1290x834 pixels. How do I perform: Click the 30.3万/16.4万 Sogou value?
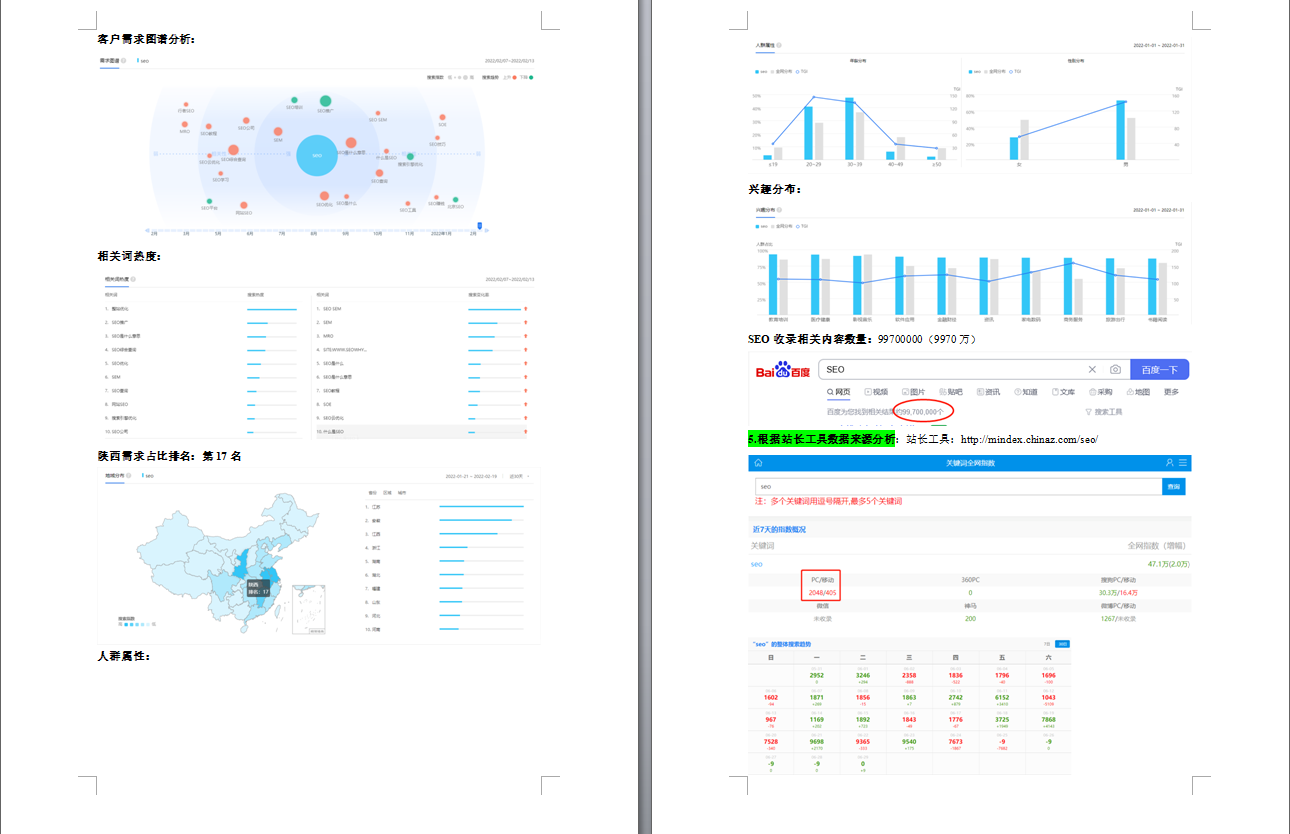point(1118,593)
